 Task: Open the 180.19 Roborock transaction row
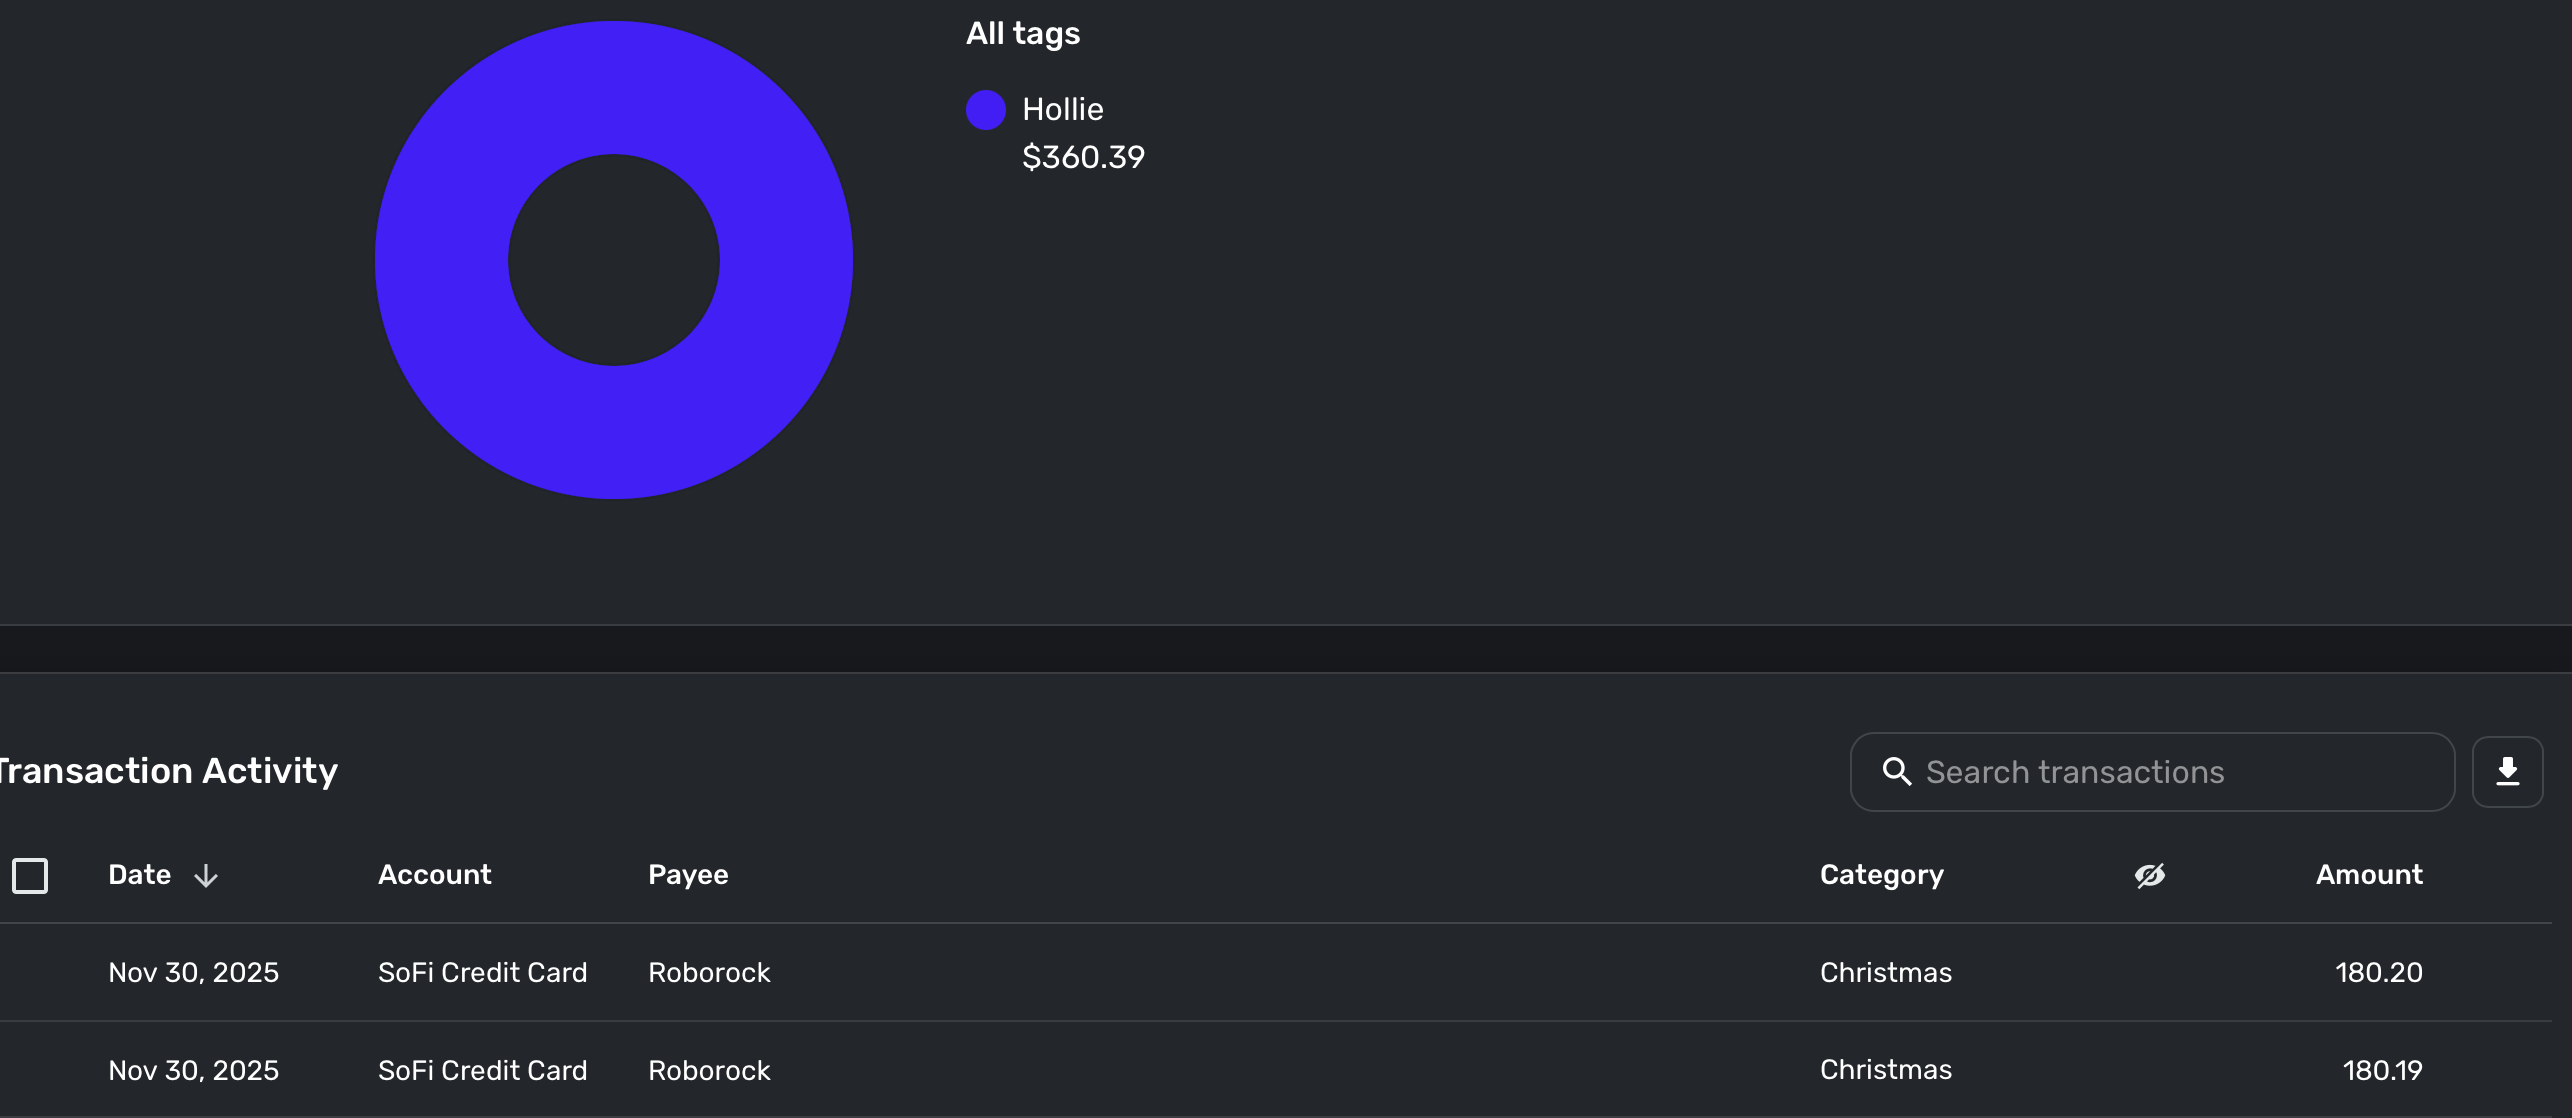click(x=1200, y=1070)
